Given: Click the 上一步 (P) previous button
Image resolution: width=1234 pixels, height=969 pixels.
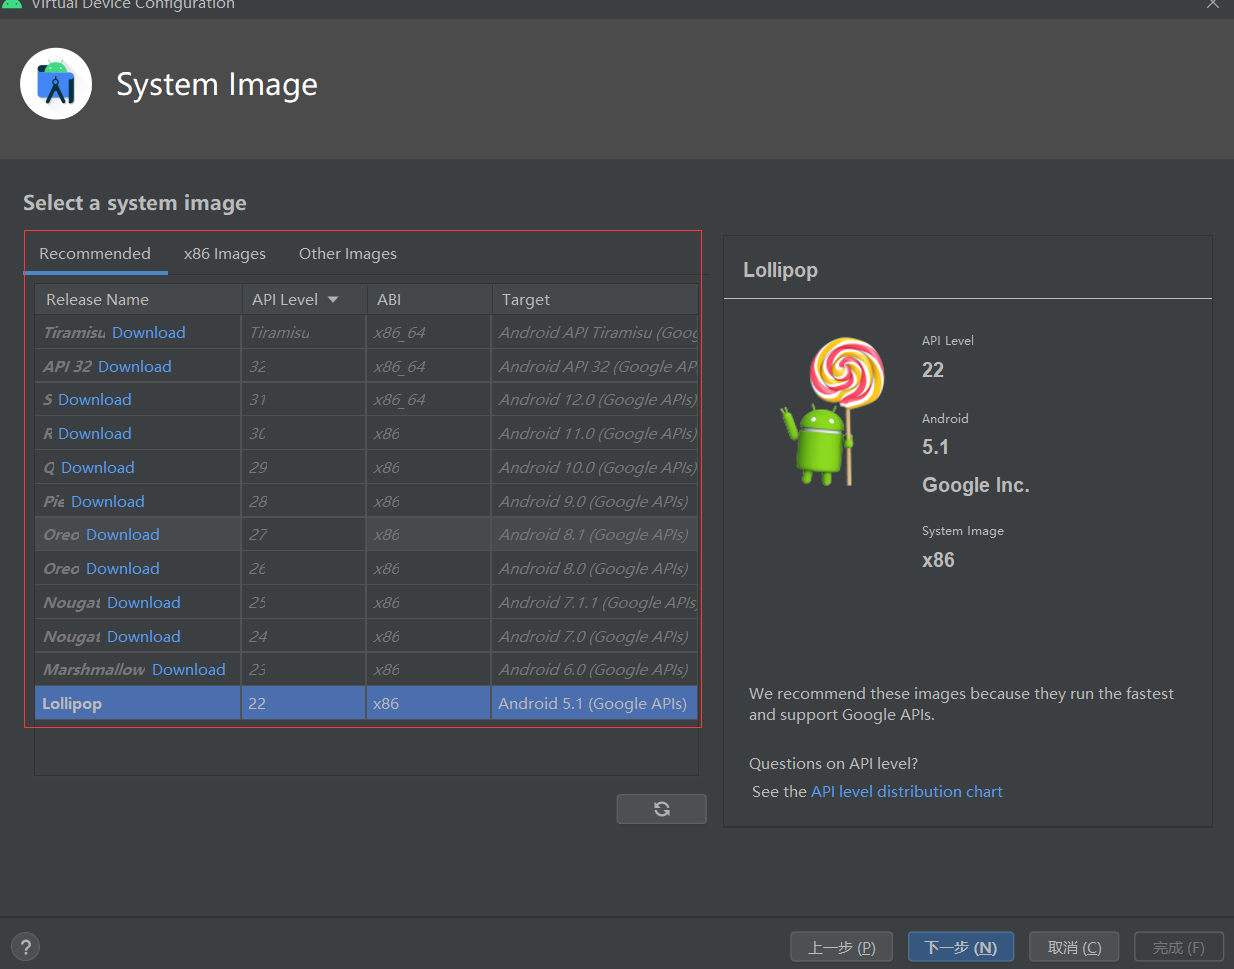Looking at the screenshot, I should [x=842, y=947].
